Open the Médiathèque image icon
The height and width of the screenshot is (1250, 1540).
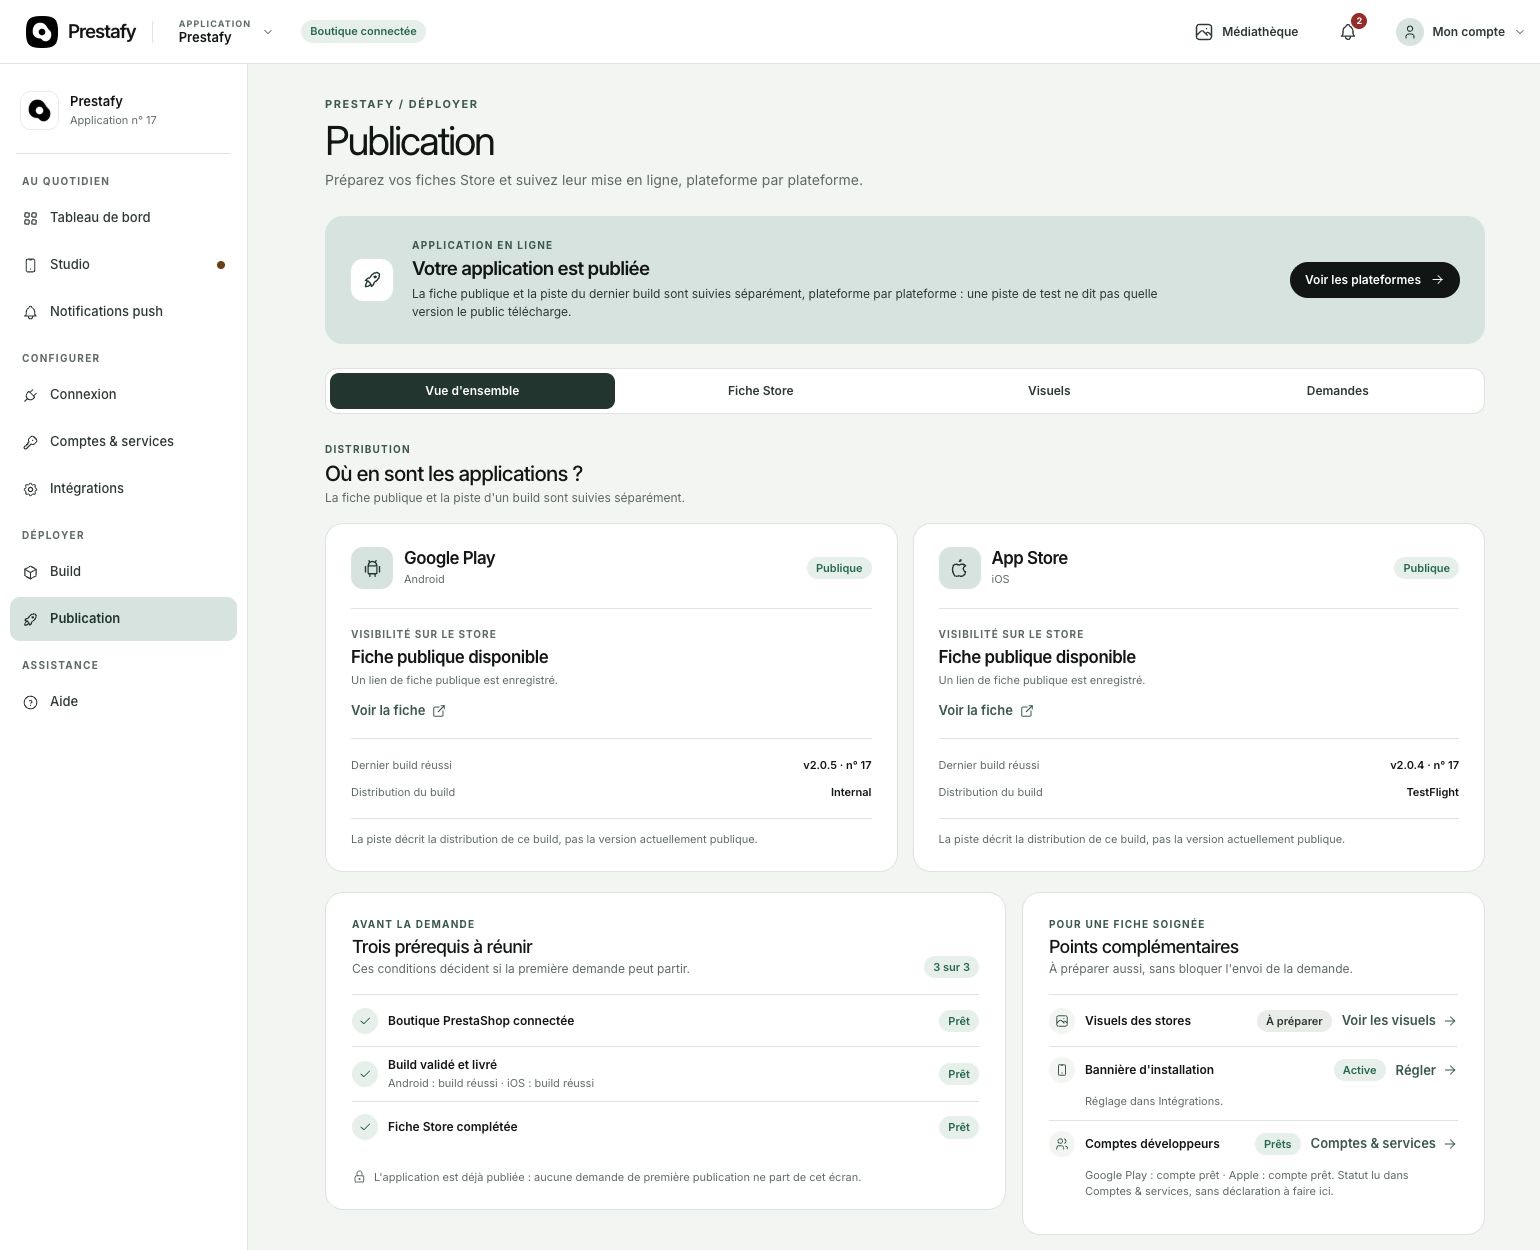point(1204,32)
